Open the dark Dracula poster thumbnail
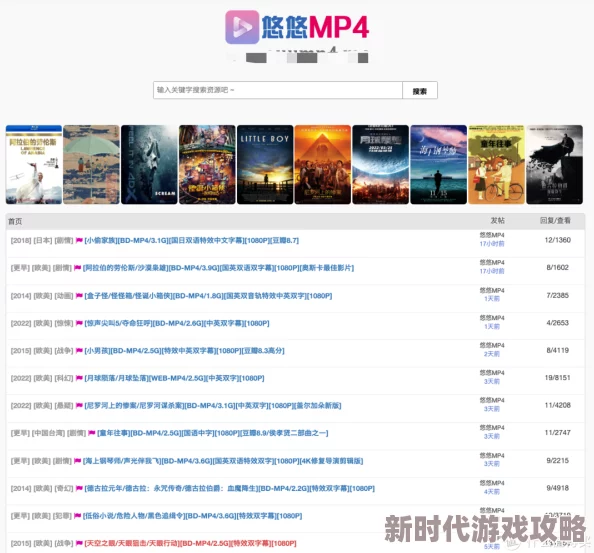The image size is (594, 553). (555, 164)
